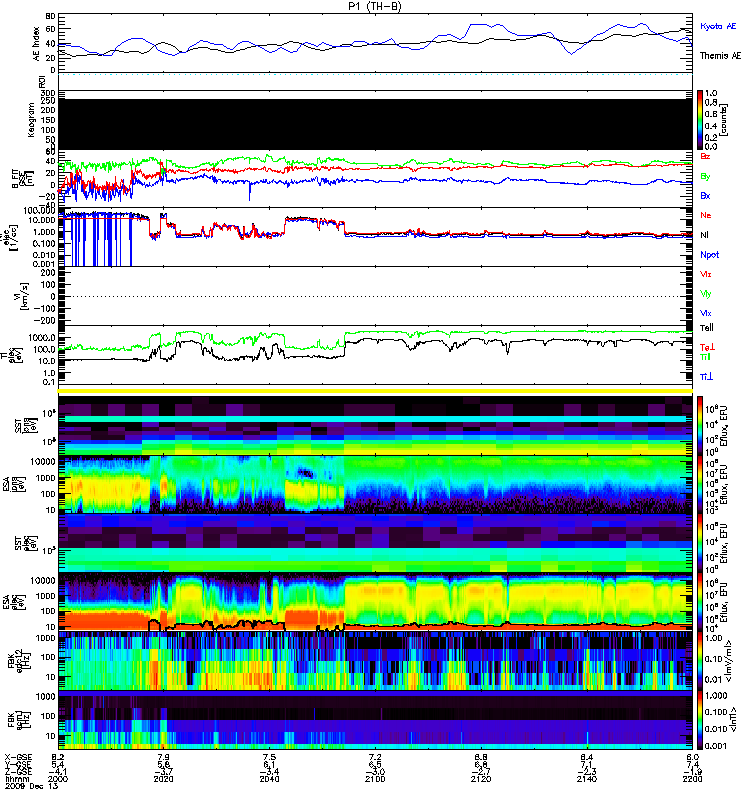This screenshot has height=800, width=750.
Task: Click the X-GSE row label
Action: coord(18,758)
